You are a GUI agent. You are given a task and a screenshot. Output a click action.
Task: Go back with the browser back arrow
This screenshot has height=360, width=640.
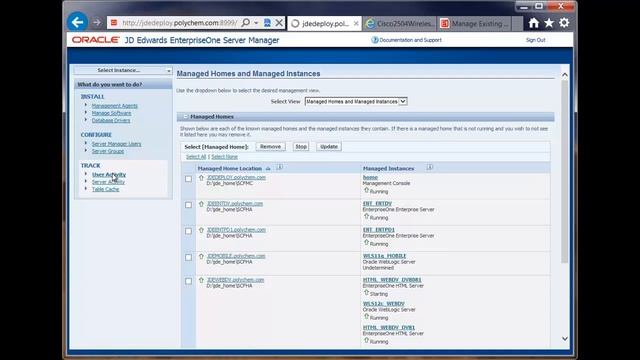[78, 22]
